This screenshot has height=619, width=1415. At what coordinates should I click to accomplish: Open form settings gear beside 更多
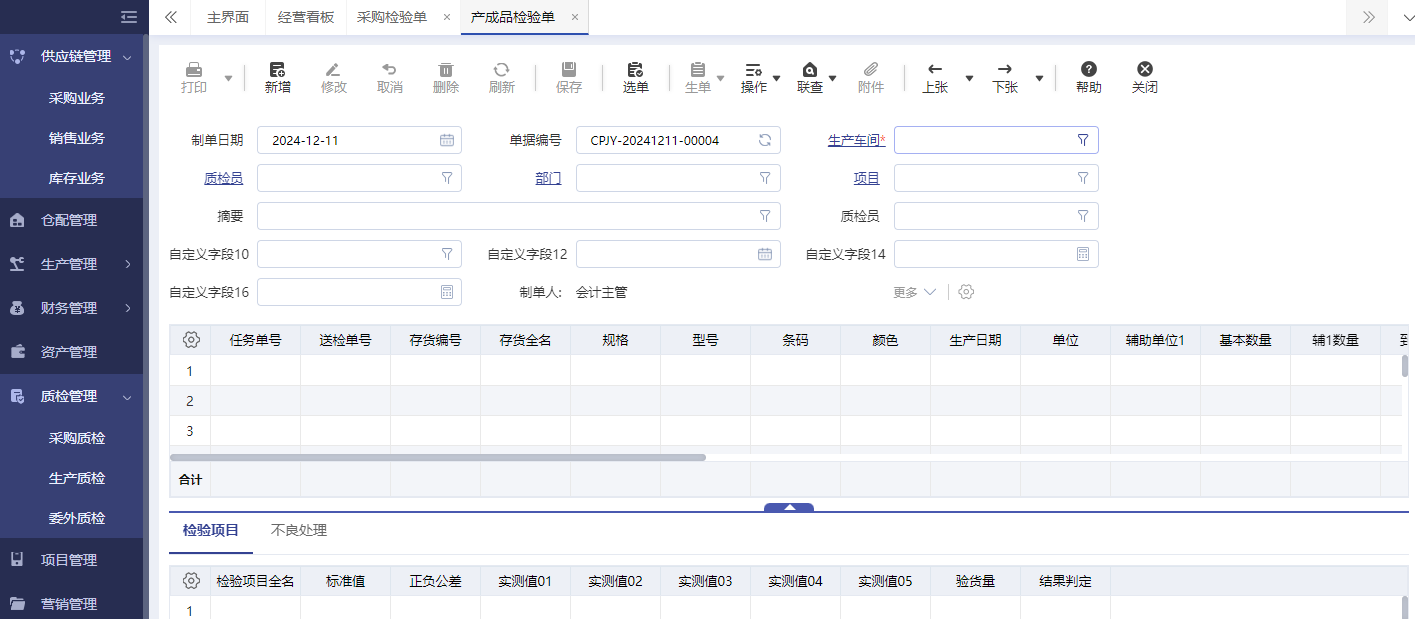[966, 292]
